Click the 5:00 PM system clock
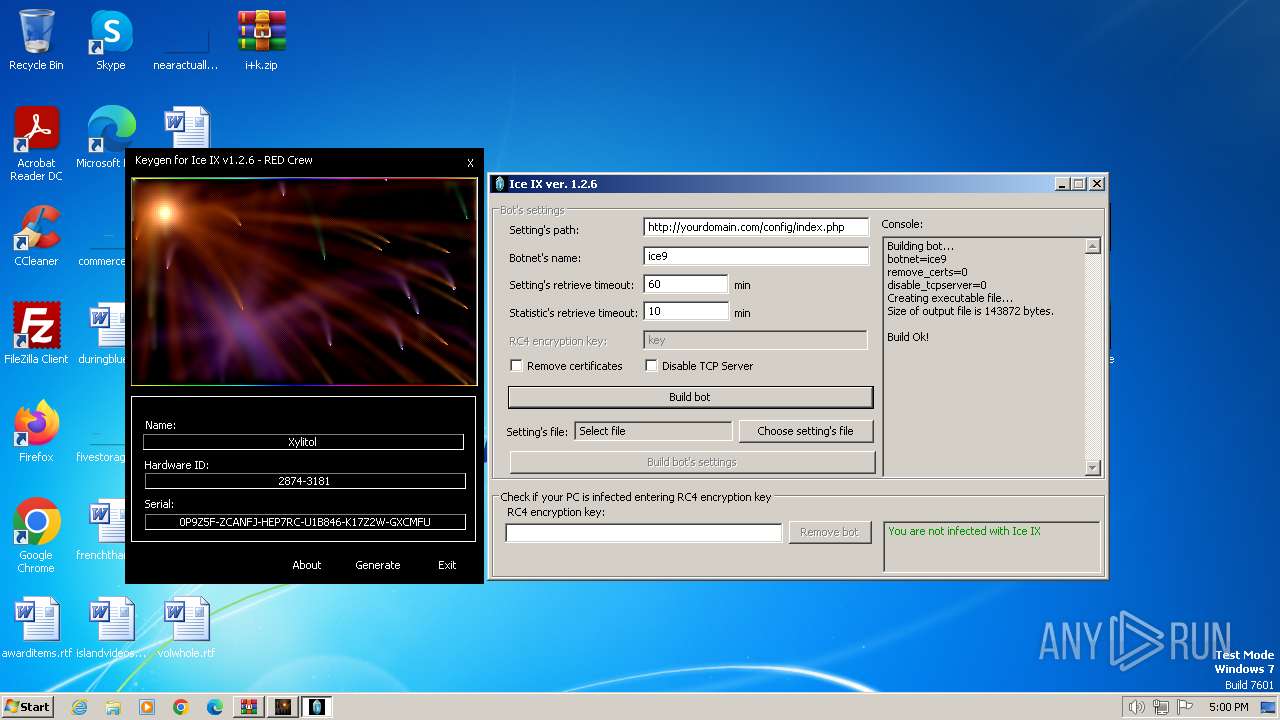The image size is (1280, 720). pyautogui.click(x=1228, y=707)
